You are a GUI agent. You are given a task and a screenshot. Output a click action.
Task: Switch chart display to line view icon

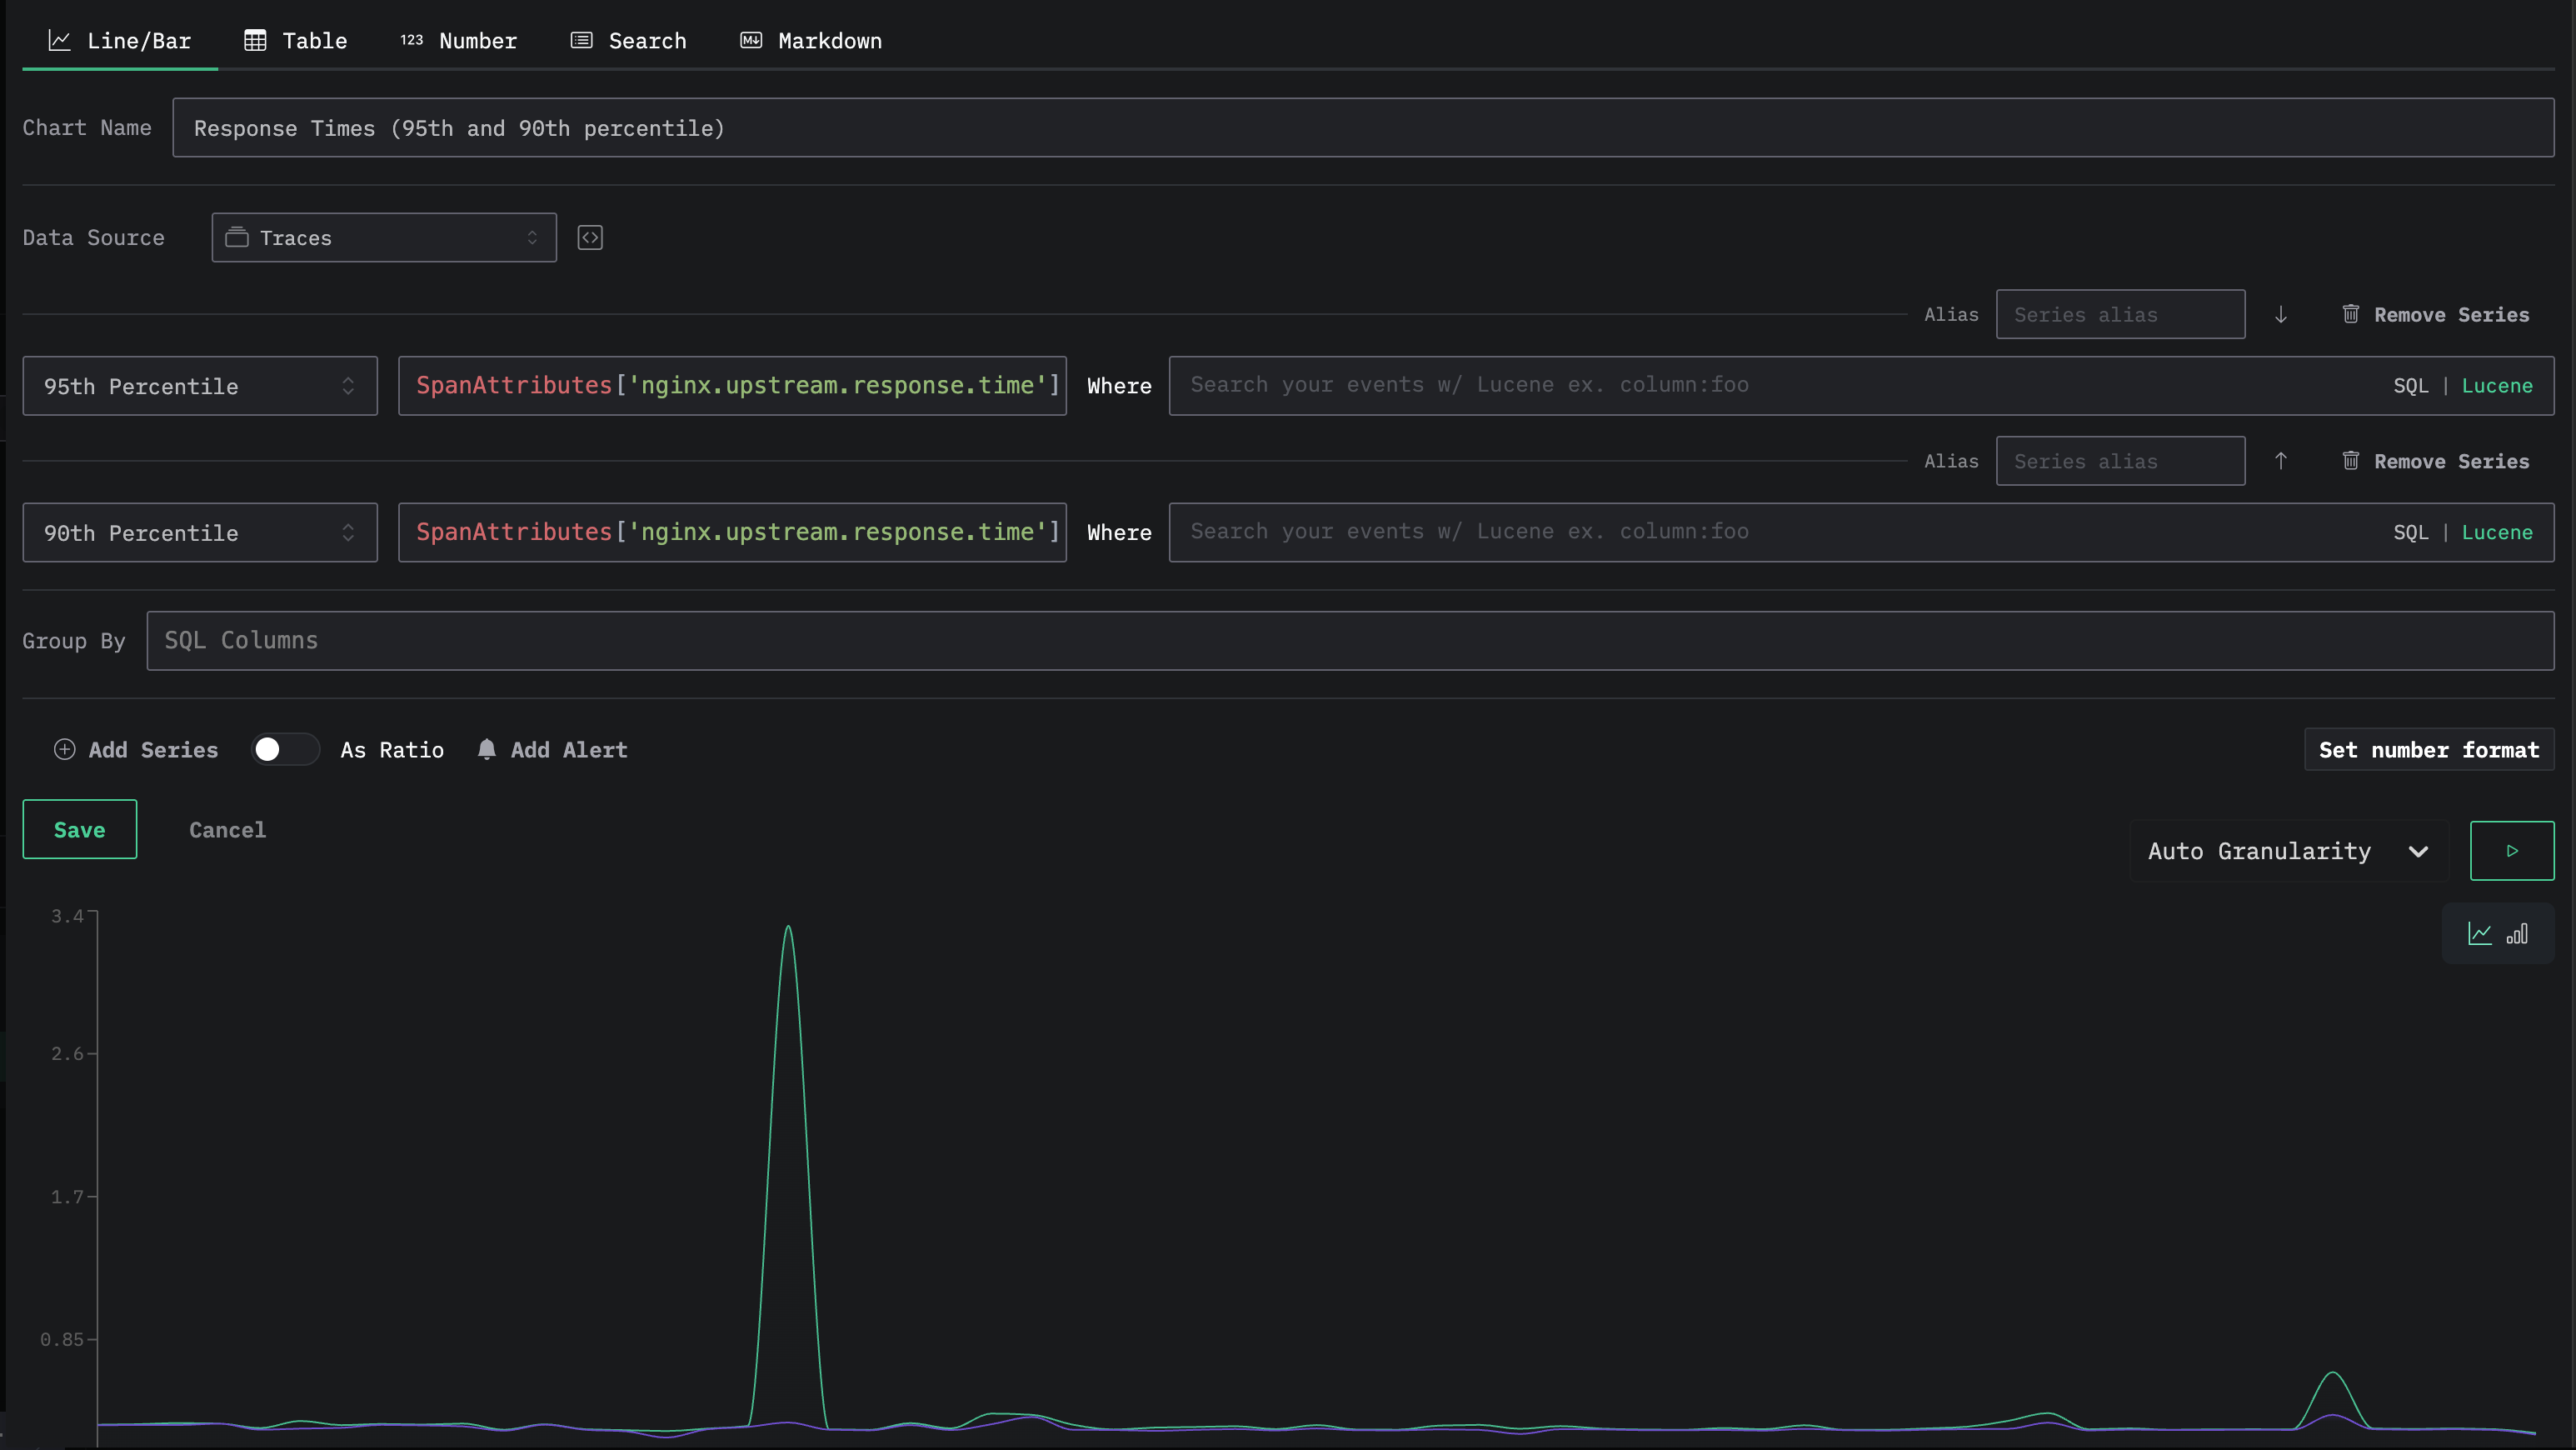tap(2480, 934)
